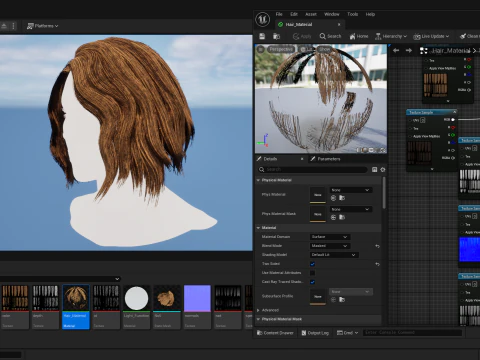Focus the console command input field
This screenshot has width=480, height=360.
point(413,332)
